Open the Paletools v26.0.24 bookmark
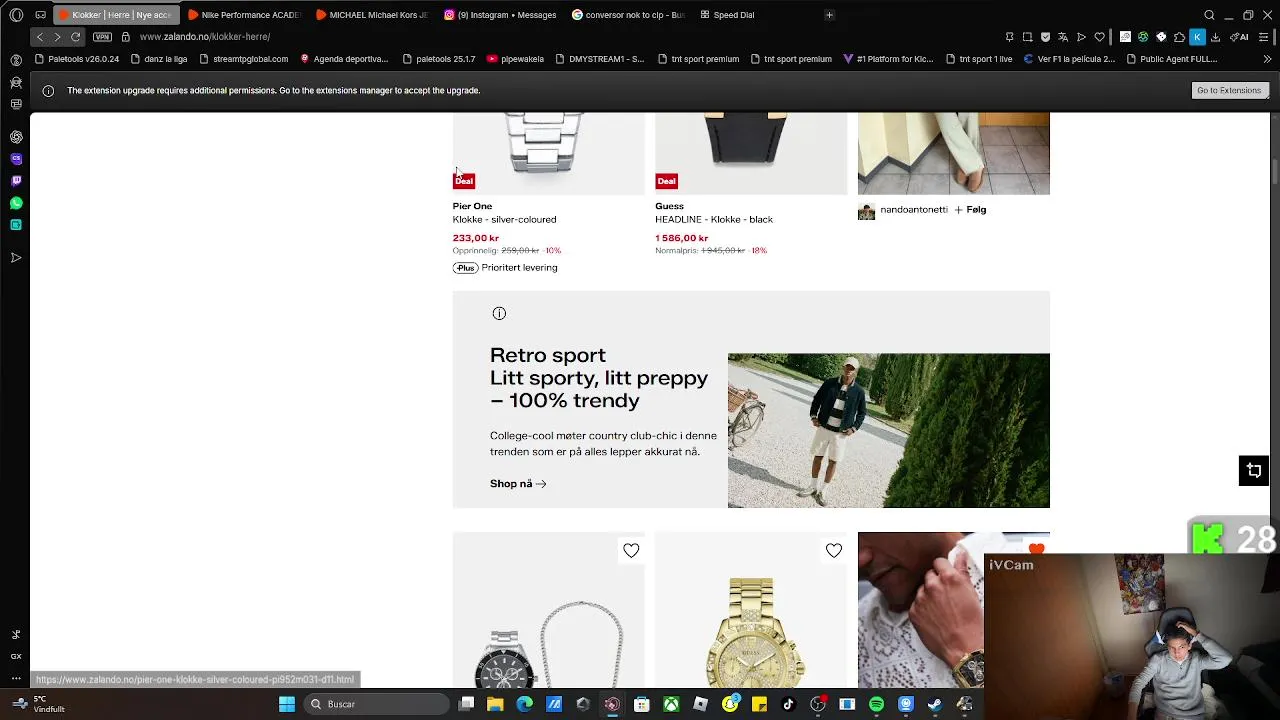The height and width of the screenshot is (720, 1280). click(x=77, y=59)
